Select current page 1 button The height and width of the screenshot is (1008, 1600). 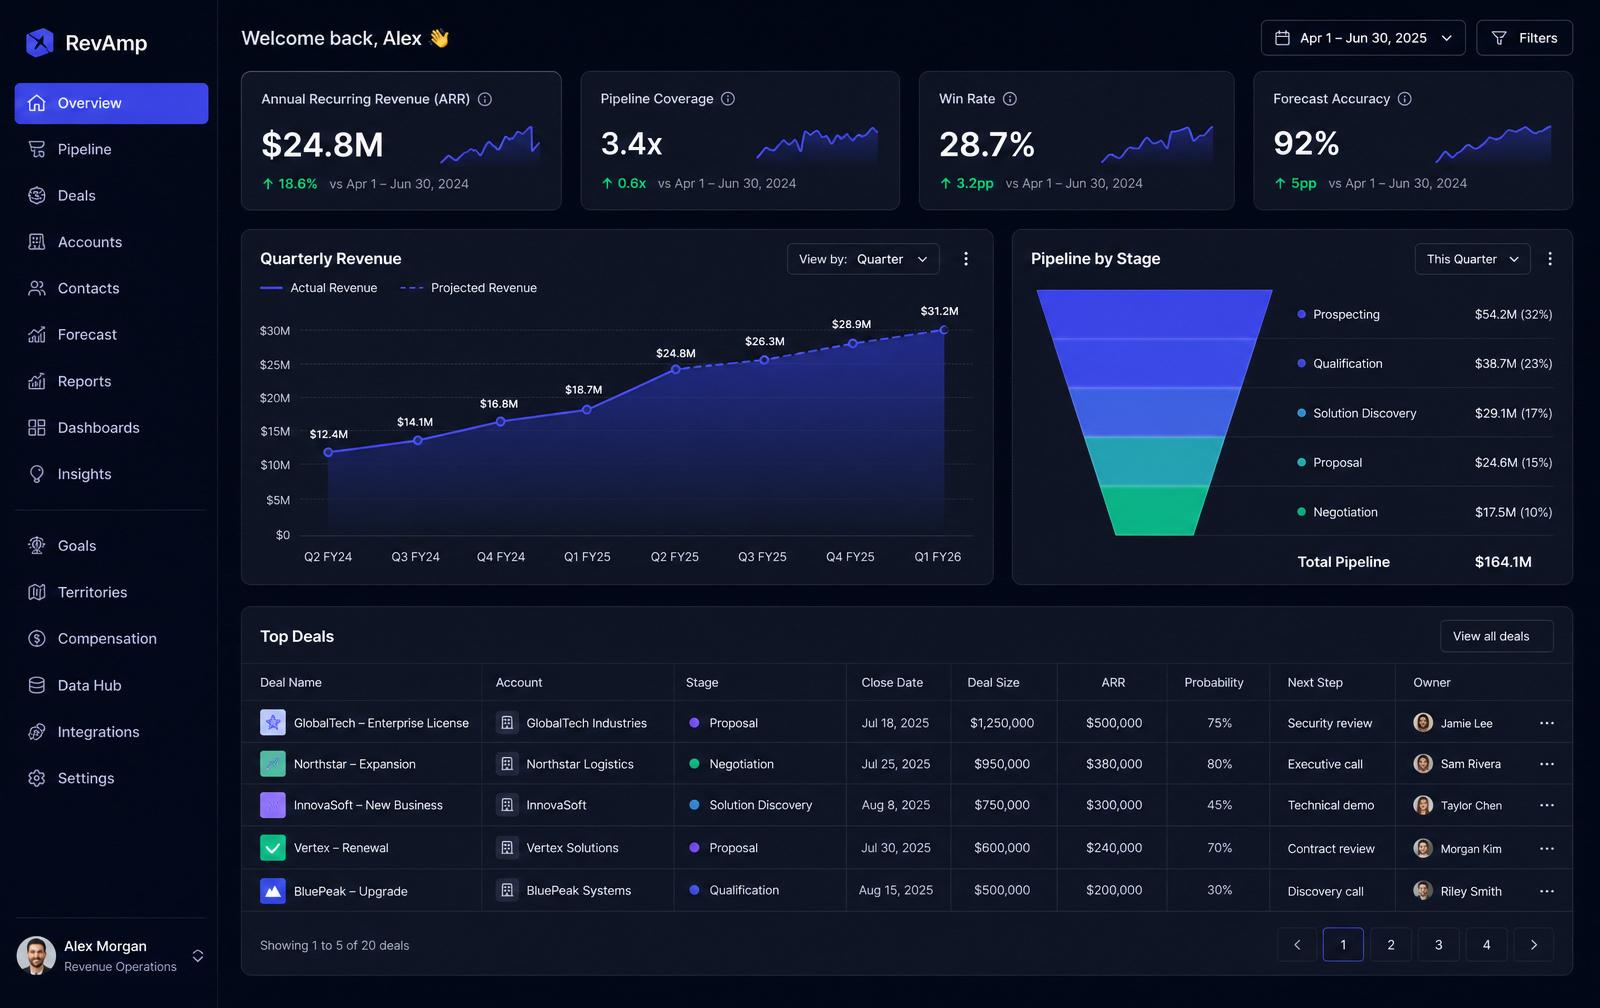[1343, 945]
